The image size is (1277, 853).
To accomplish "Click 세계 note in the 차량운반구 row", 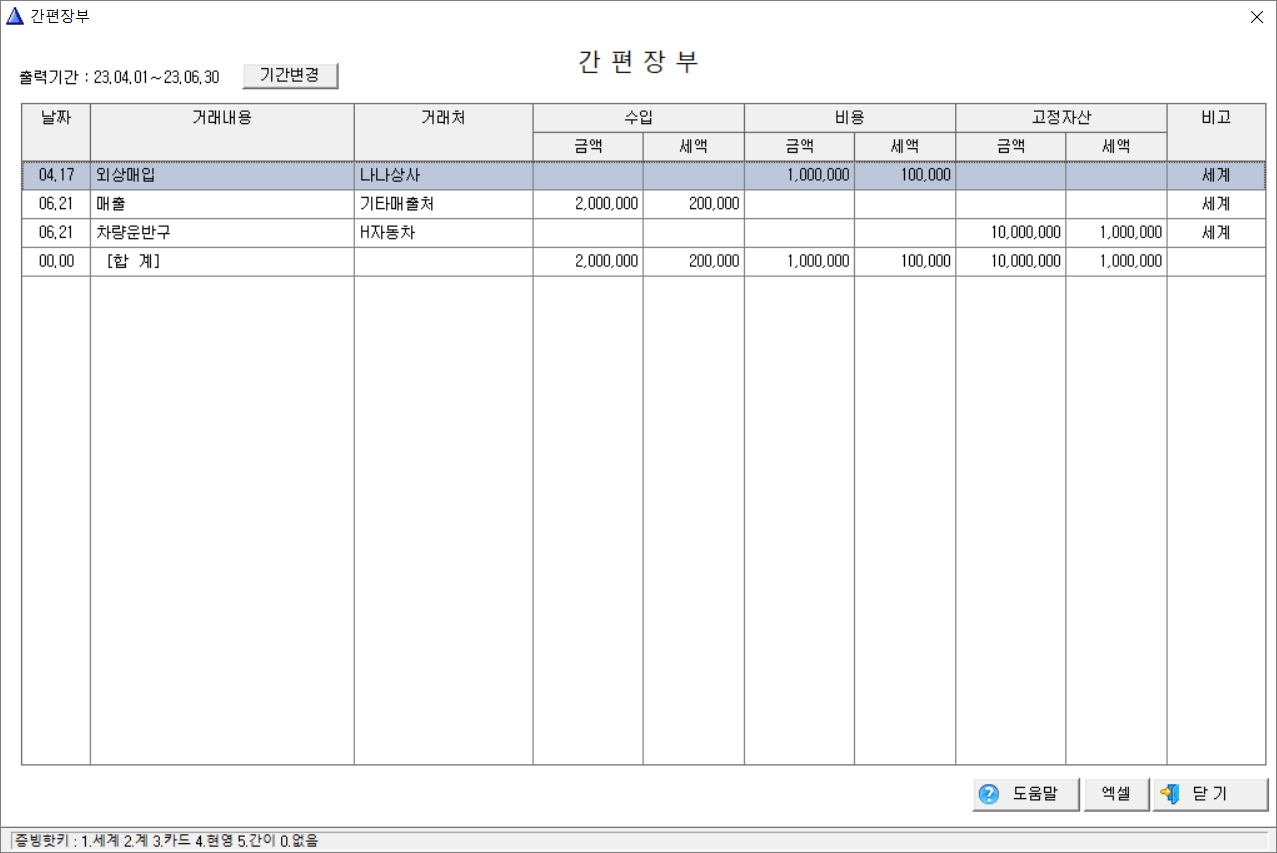I will click(x=1216, y=233).
